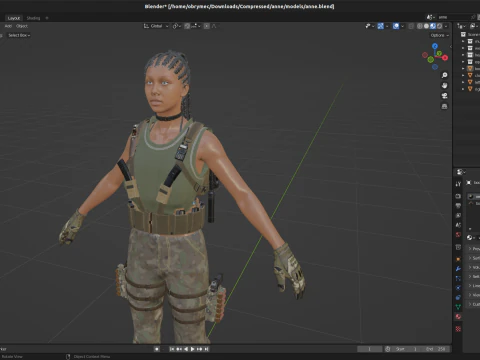
Task: Open the Texture checker tab
Action: (x=458, y=329)
